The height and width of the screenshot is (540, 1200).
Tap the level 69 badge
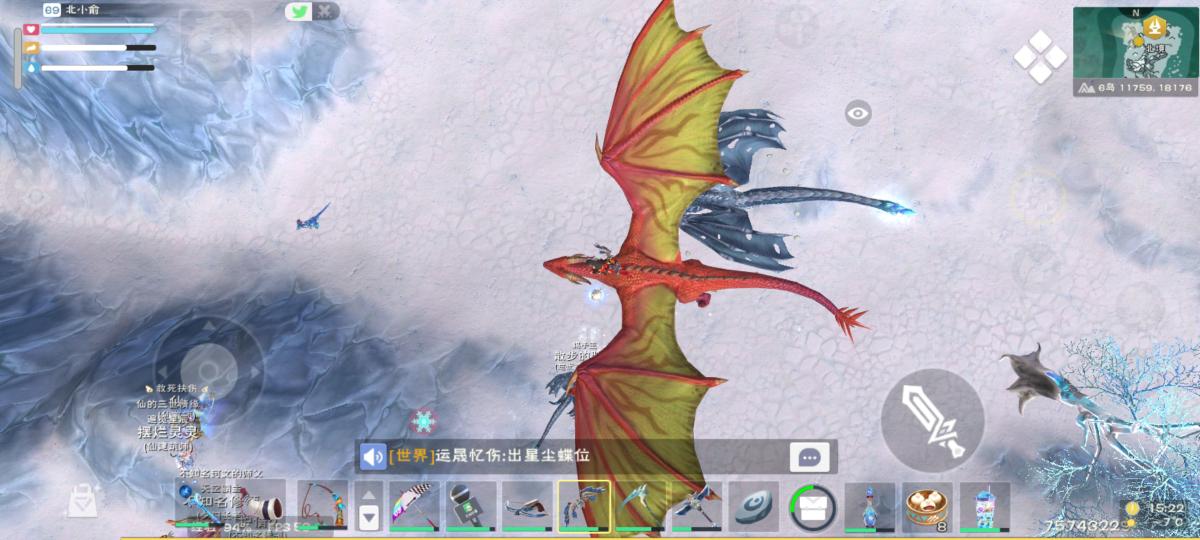point(51,10)
